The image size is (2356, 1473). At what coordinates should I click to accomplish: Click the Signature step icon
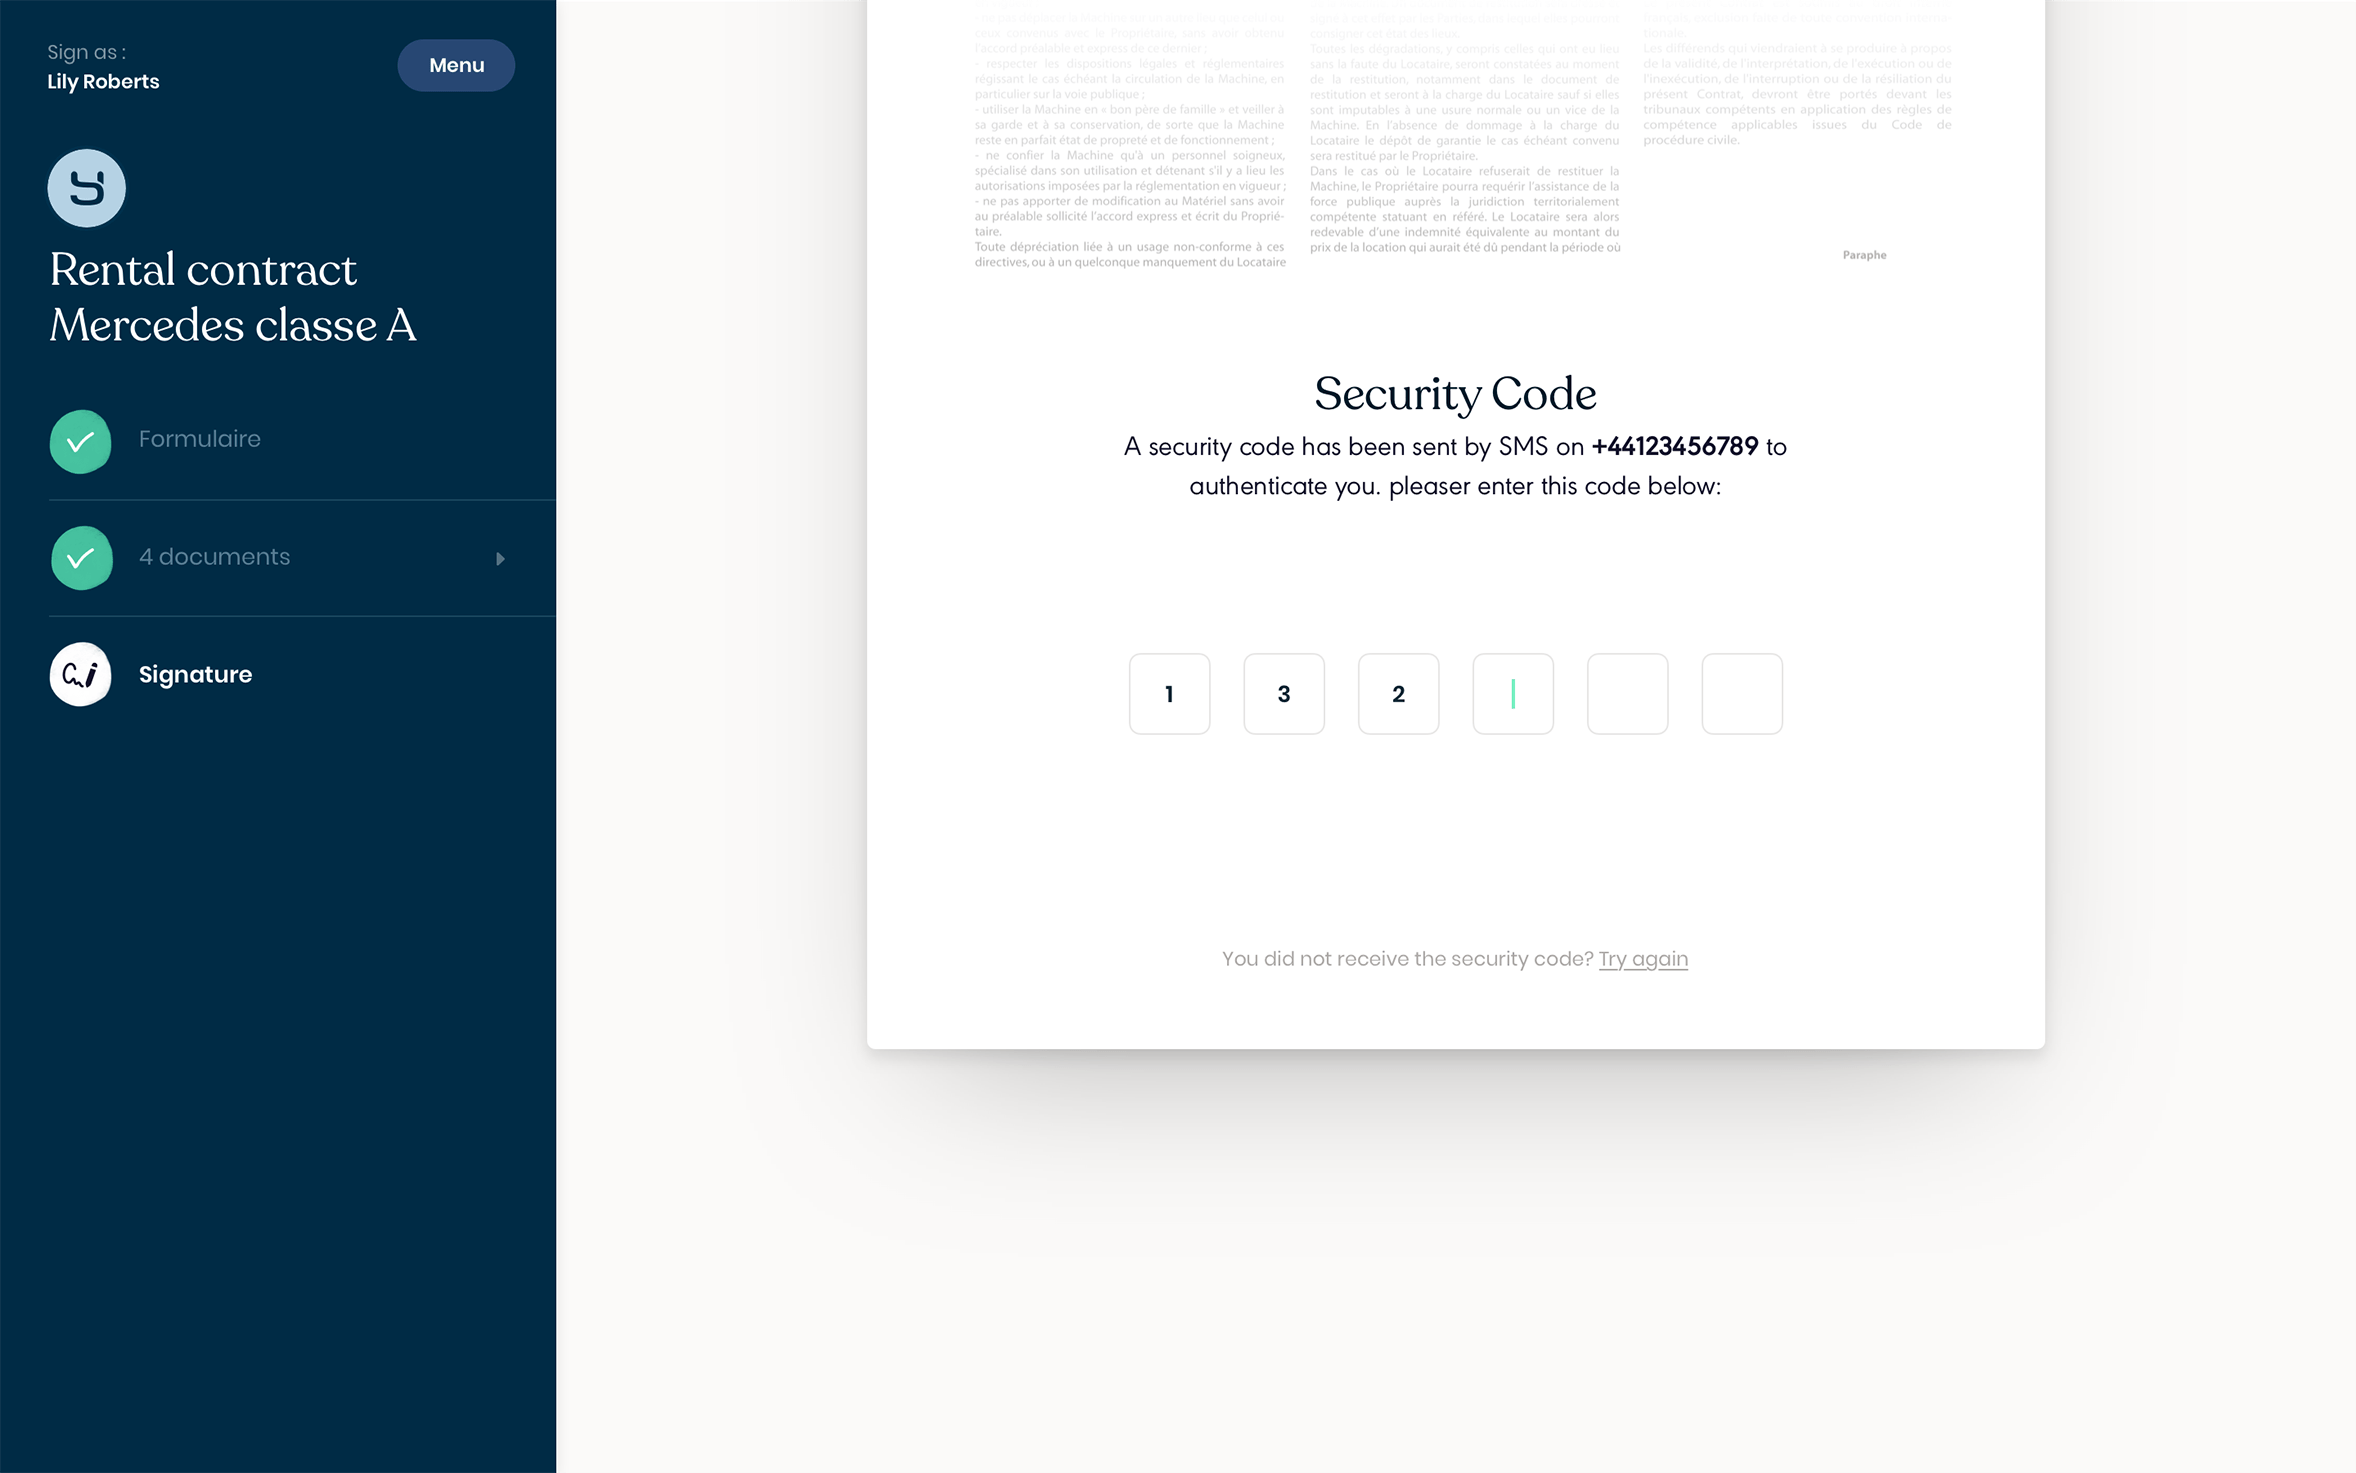tap(80, 674)
